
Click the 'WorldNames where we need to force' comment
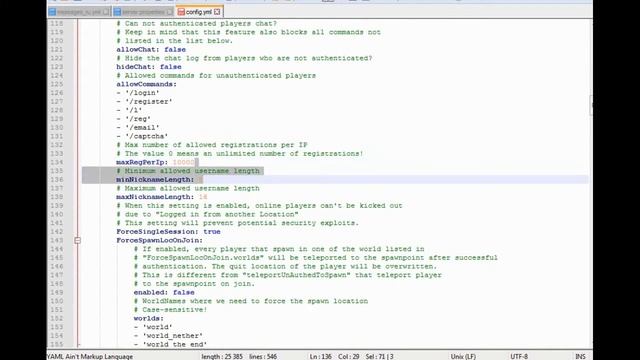pyautogui.click(x=251, y=301)
